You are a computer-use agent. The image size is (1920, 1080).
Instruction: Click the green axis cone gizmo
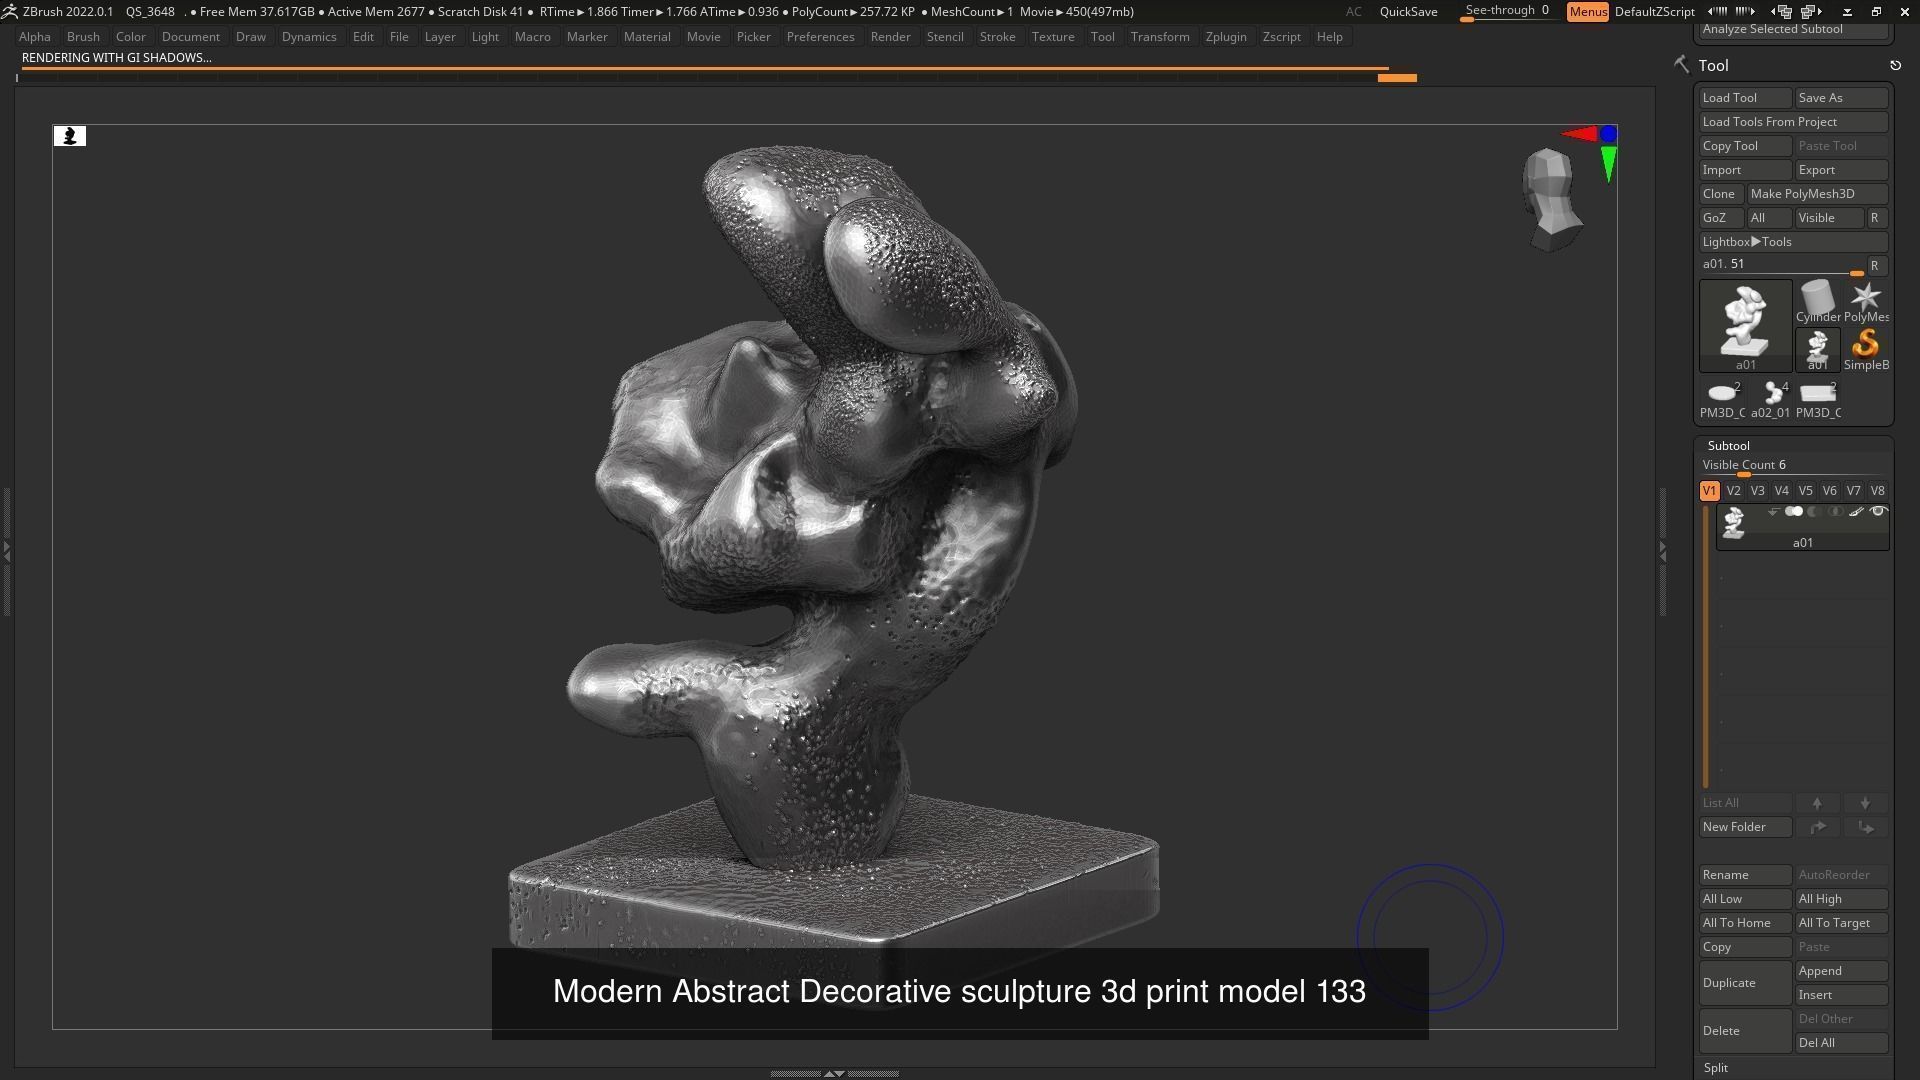(x=1608, y=165)
